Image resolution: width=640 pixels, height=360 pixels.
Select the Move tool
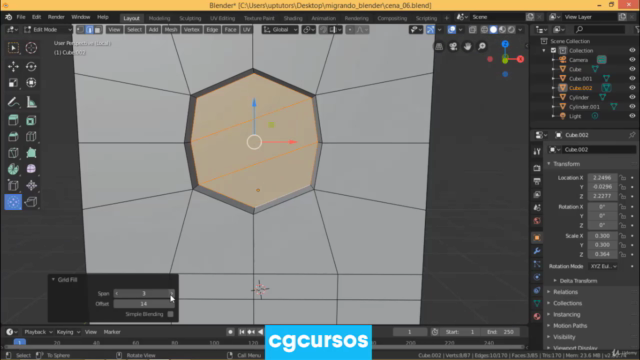coord(13,66)
